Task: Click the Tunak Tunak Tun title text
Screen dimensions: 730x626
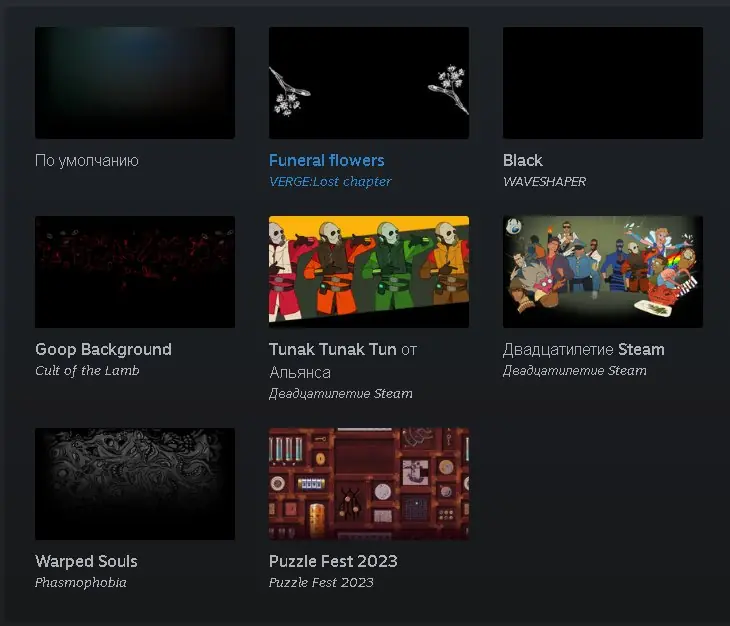Action: (x=333, y=350)
